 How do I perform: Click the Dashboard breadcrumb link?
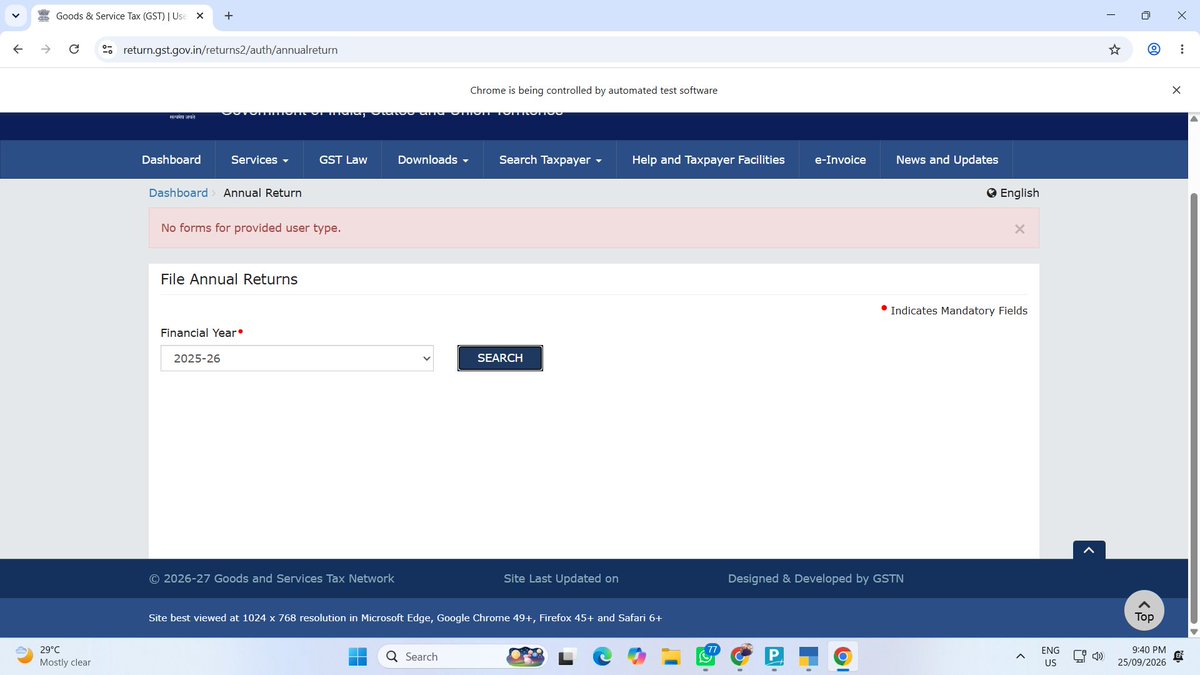coord(178,192)
